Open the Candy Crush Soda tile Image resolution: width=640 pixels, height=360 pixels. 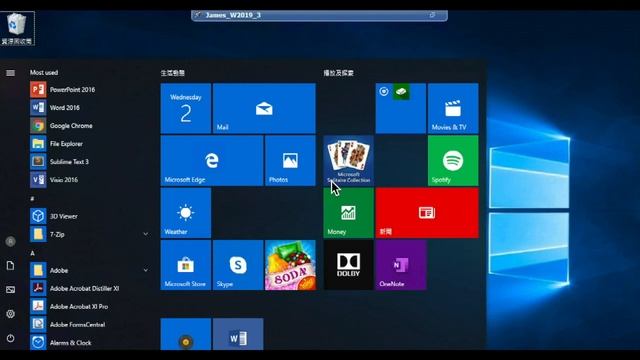(x=290, y=265)
